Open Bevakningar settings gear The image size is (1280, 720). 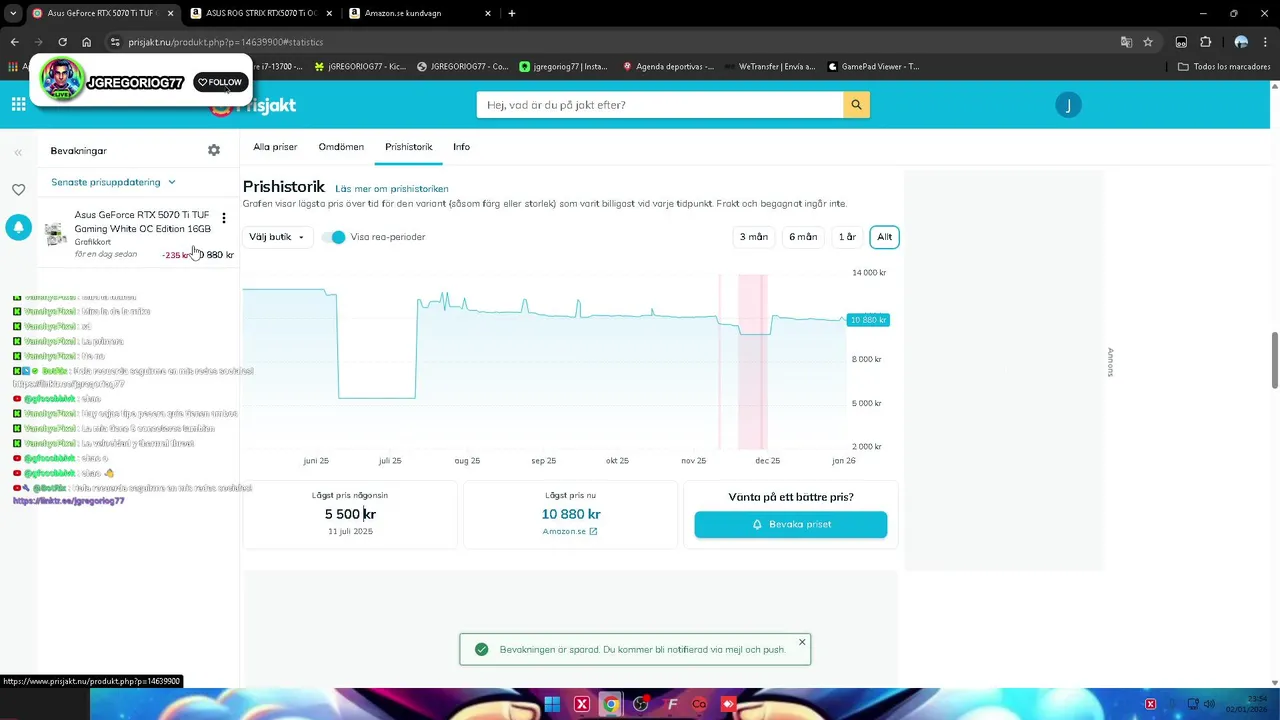click(214, 150)
